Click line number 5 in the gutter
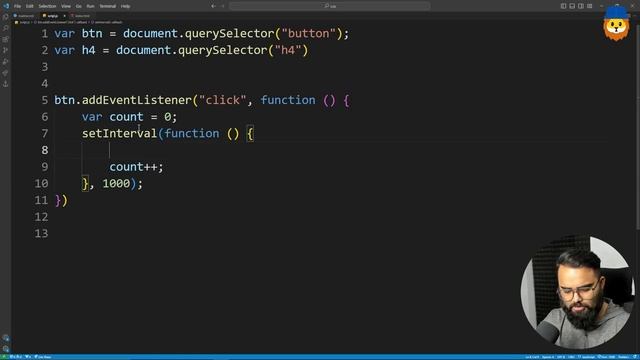 click(x=44, y=100)
